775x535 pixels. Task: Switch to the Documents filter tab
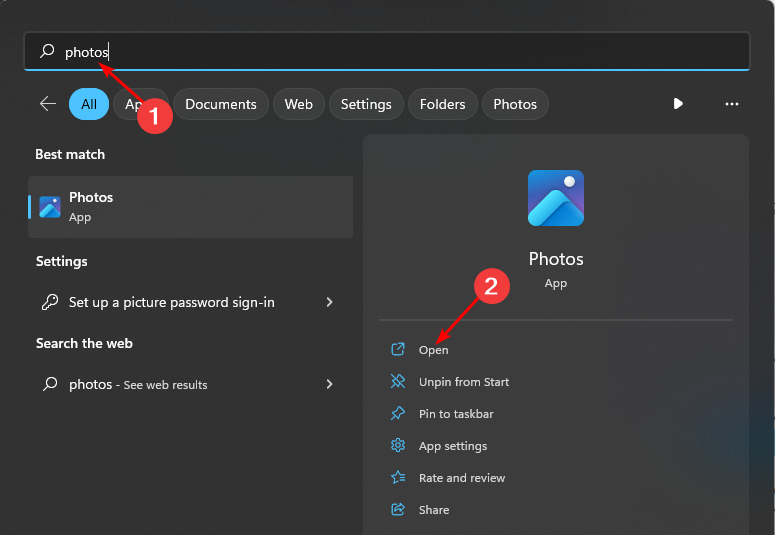click(x=221, y=104)
